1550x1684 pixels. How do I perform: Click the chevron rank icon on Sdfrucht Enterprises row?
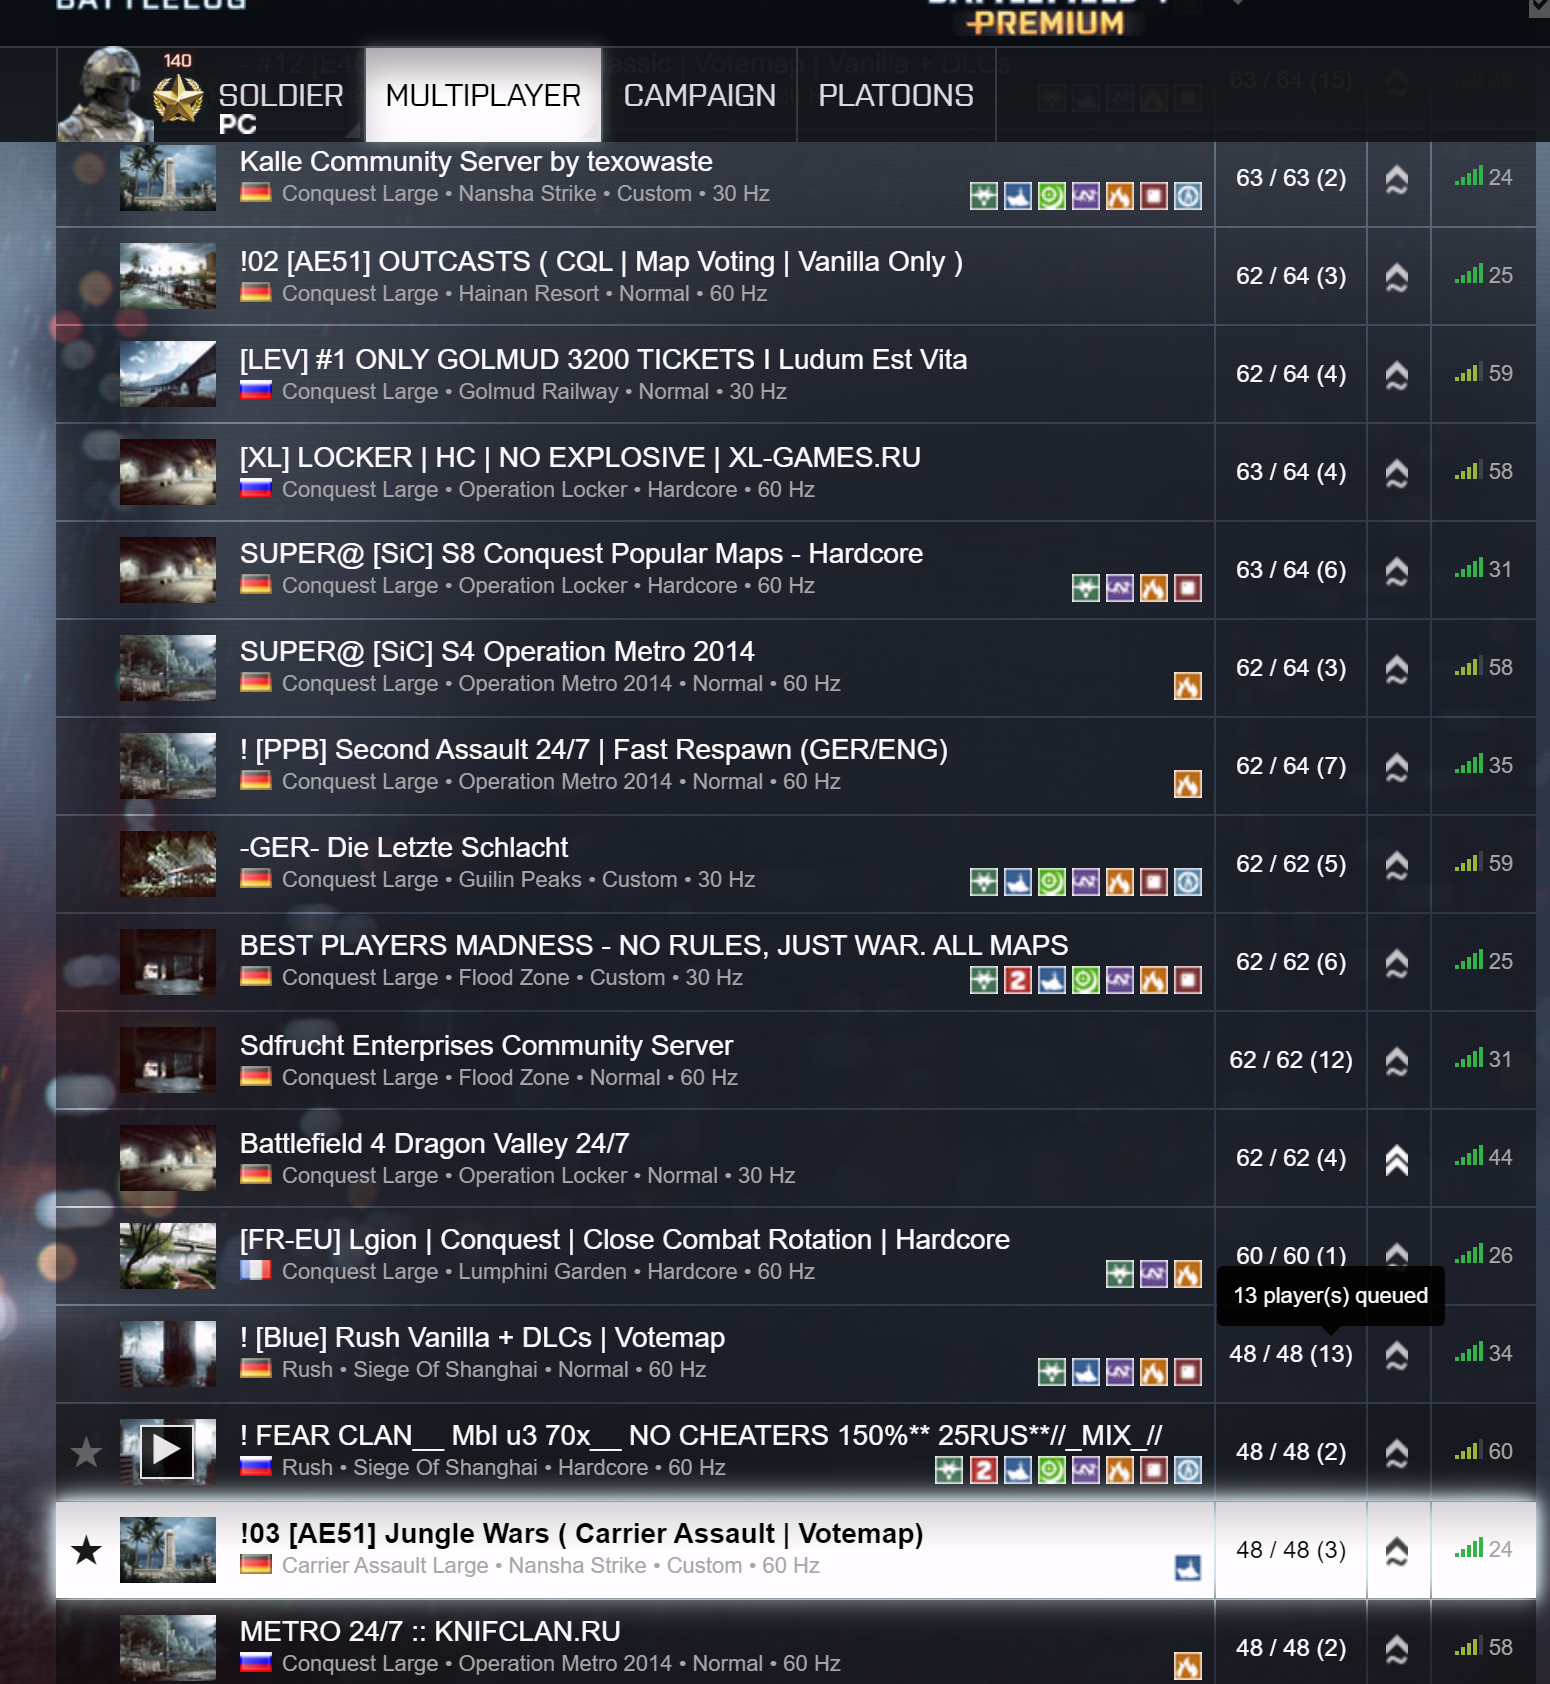coord(1397,1061)
